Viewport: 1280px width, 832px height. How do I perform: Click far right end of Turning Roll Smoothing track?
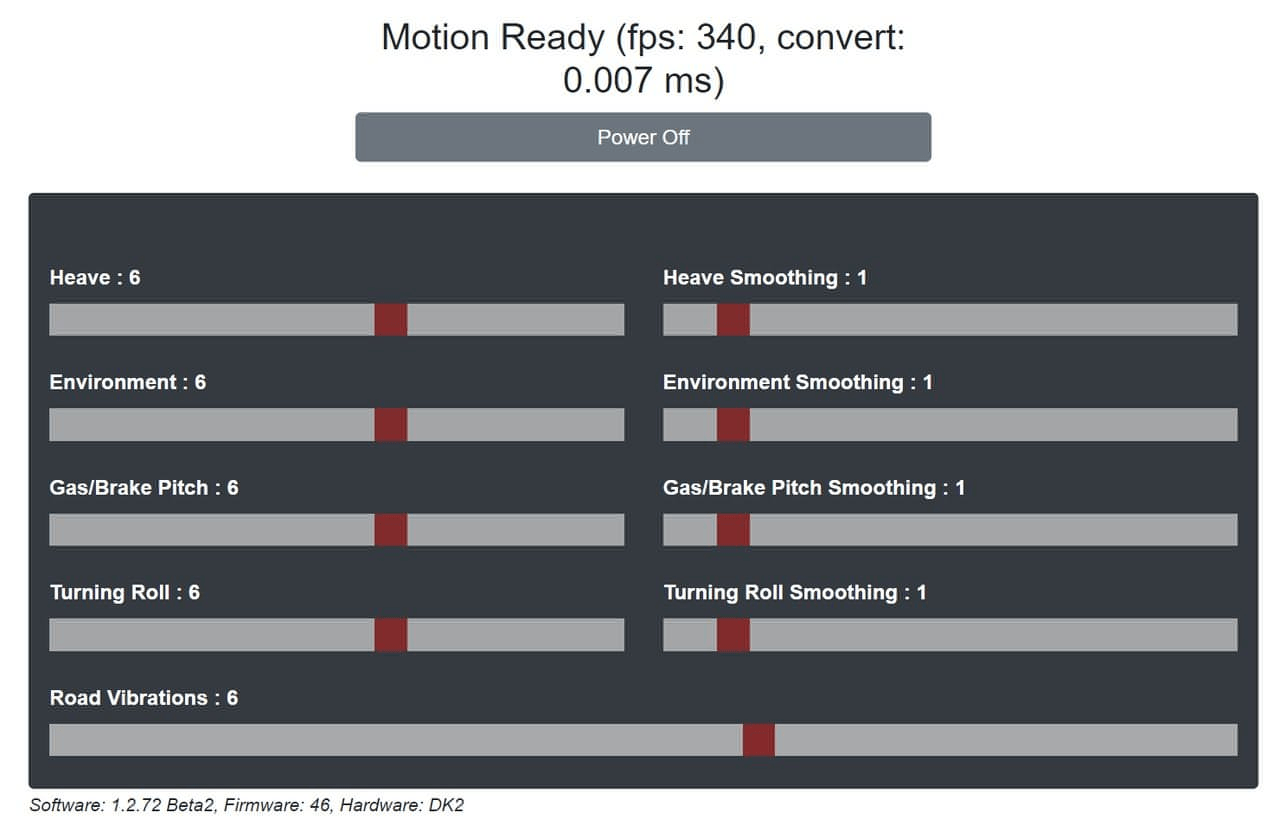[x=1231, y=635]
